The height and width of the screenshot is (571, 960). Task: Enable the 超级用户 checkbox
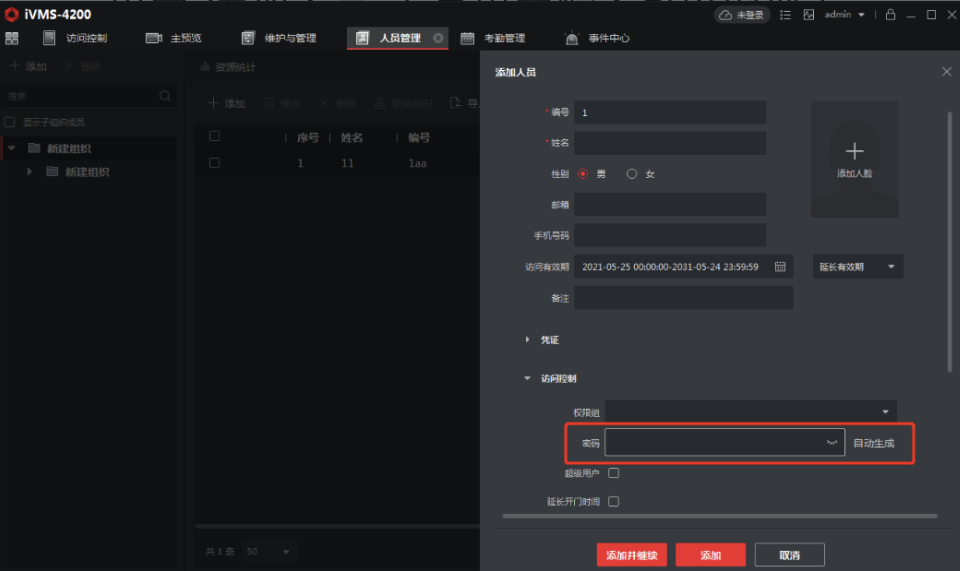coord(614,473)
